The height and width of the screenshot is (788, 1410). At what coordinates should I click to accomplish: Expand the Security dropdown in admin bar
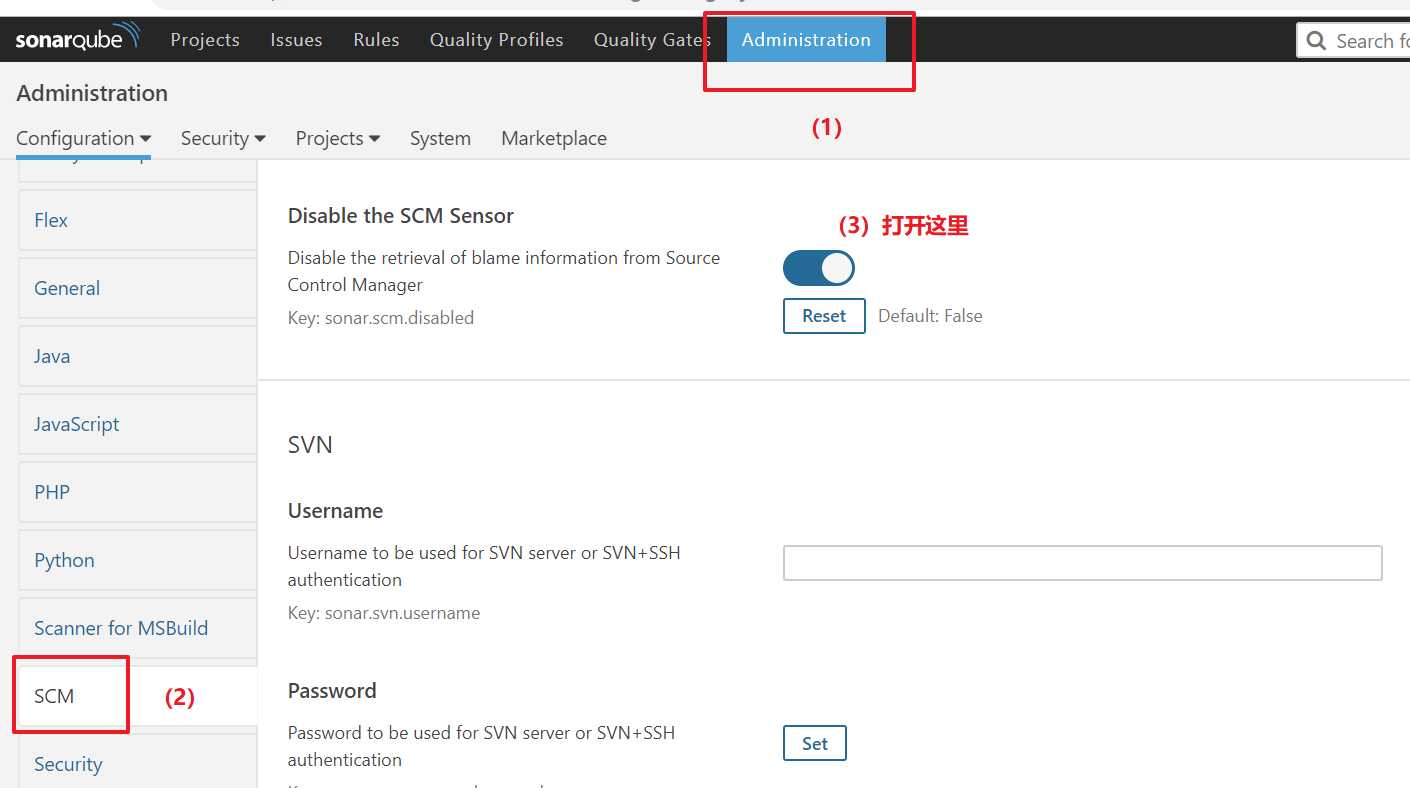tap(223, 138)
